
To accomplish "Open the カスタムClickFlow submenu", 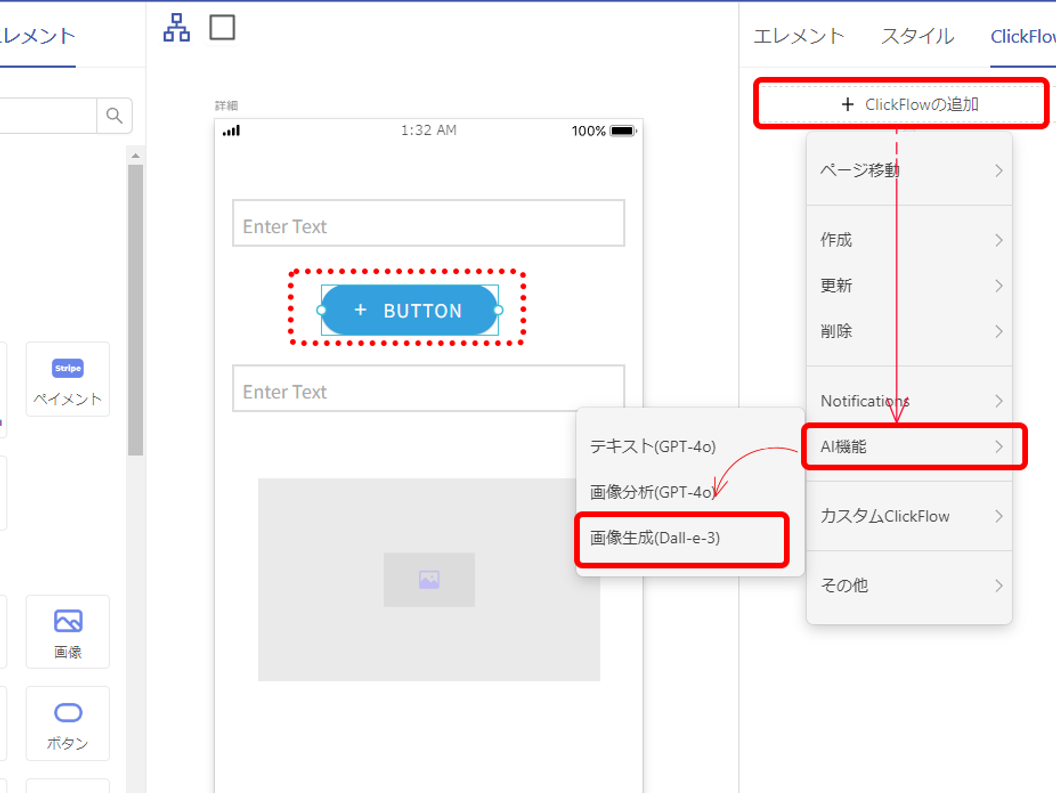I will 909,516.
